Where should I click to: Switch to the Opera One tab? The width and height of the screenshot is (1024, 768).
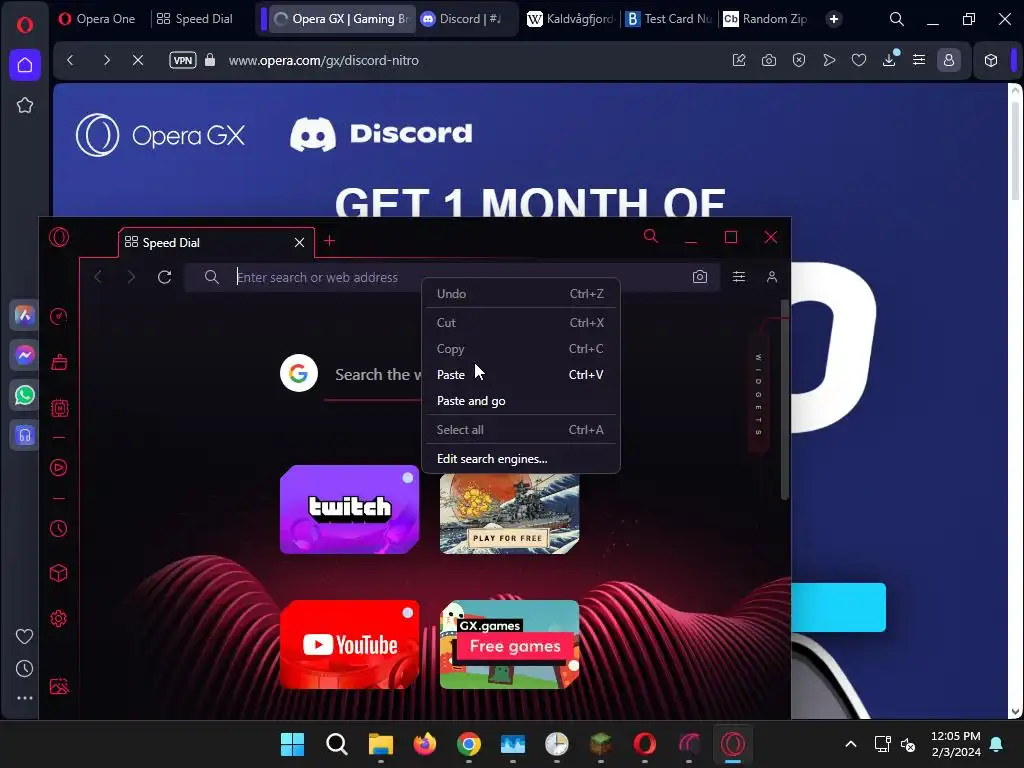97,19
